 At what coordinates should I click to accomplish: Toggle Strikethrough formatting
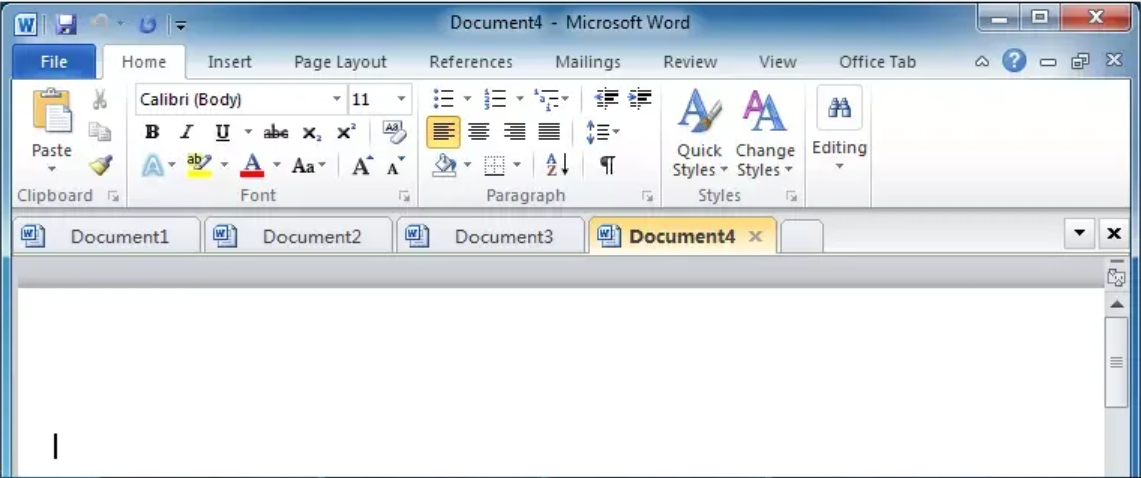(276, 132)
